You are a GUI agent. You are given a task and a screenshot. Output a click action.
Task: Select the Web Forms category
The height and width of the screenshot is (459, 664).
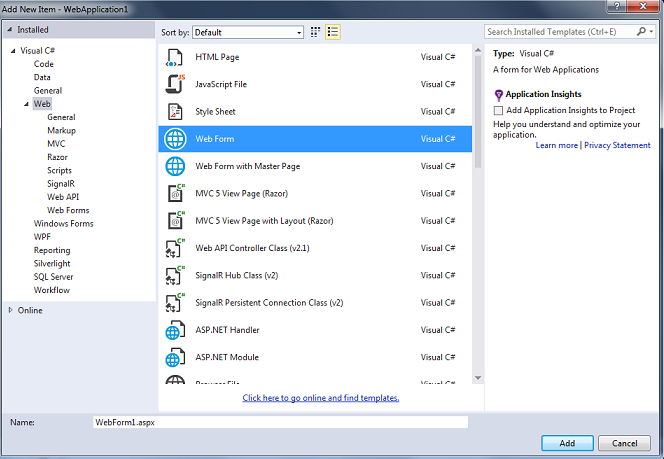68,210
